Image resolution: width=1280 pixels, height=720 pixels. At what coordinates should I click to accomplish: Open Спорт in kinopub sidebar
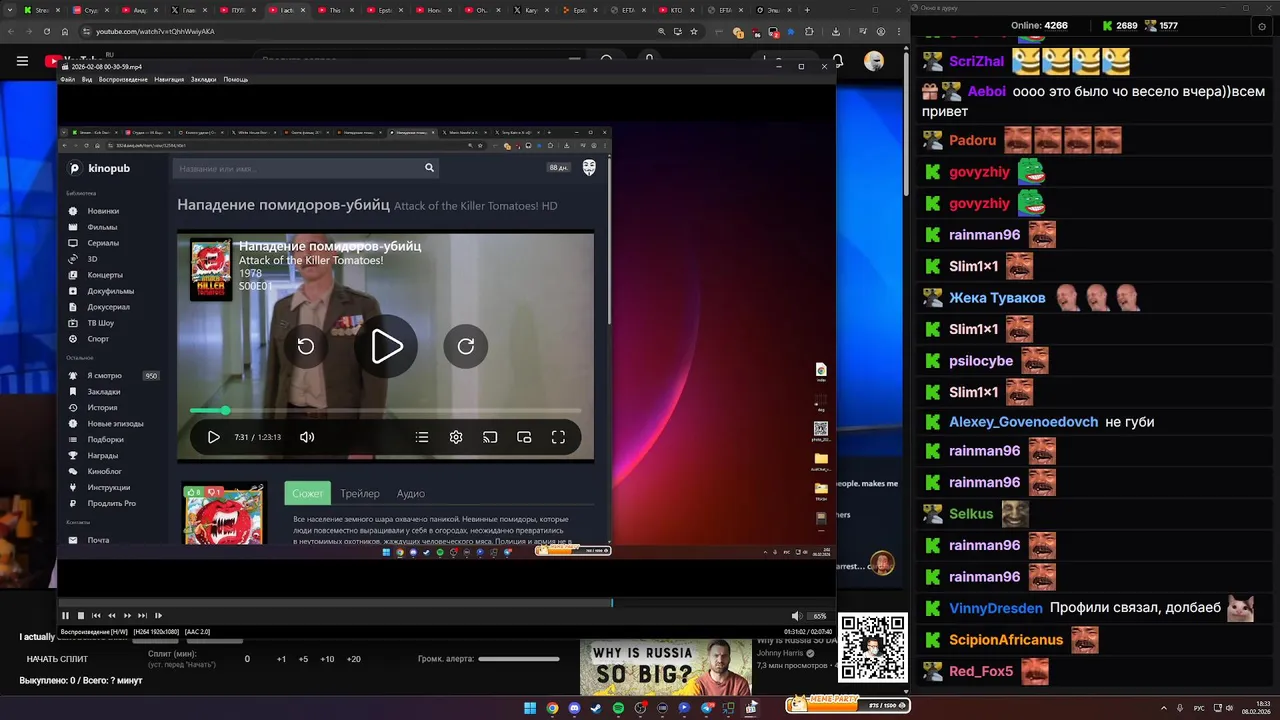coord(98,339)
